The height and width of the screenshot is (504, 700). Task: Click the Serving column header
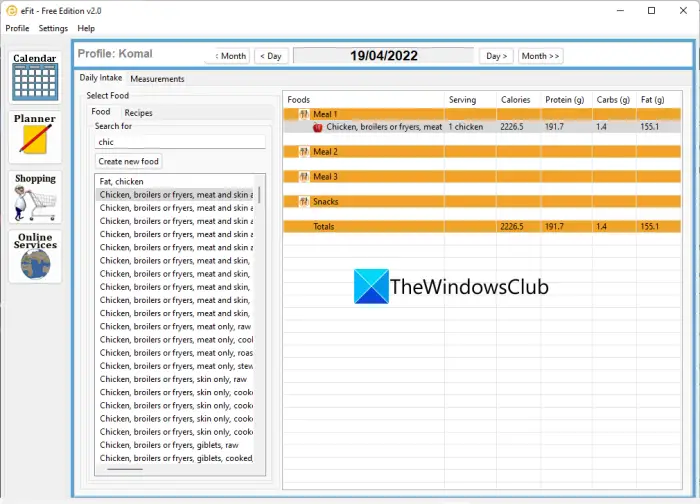471,100
